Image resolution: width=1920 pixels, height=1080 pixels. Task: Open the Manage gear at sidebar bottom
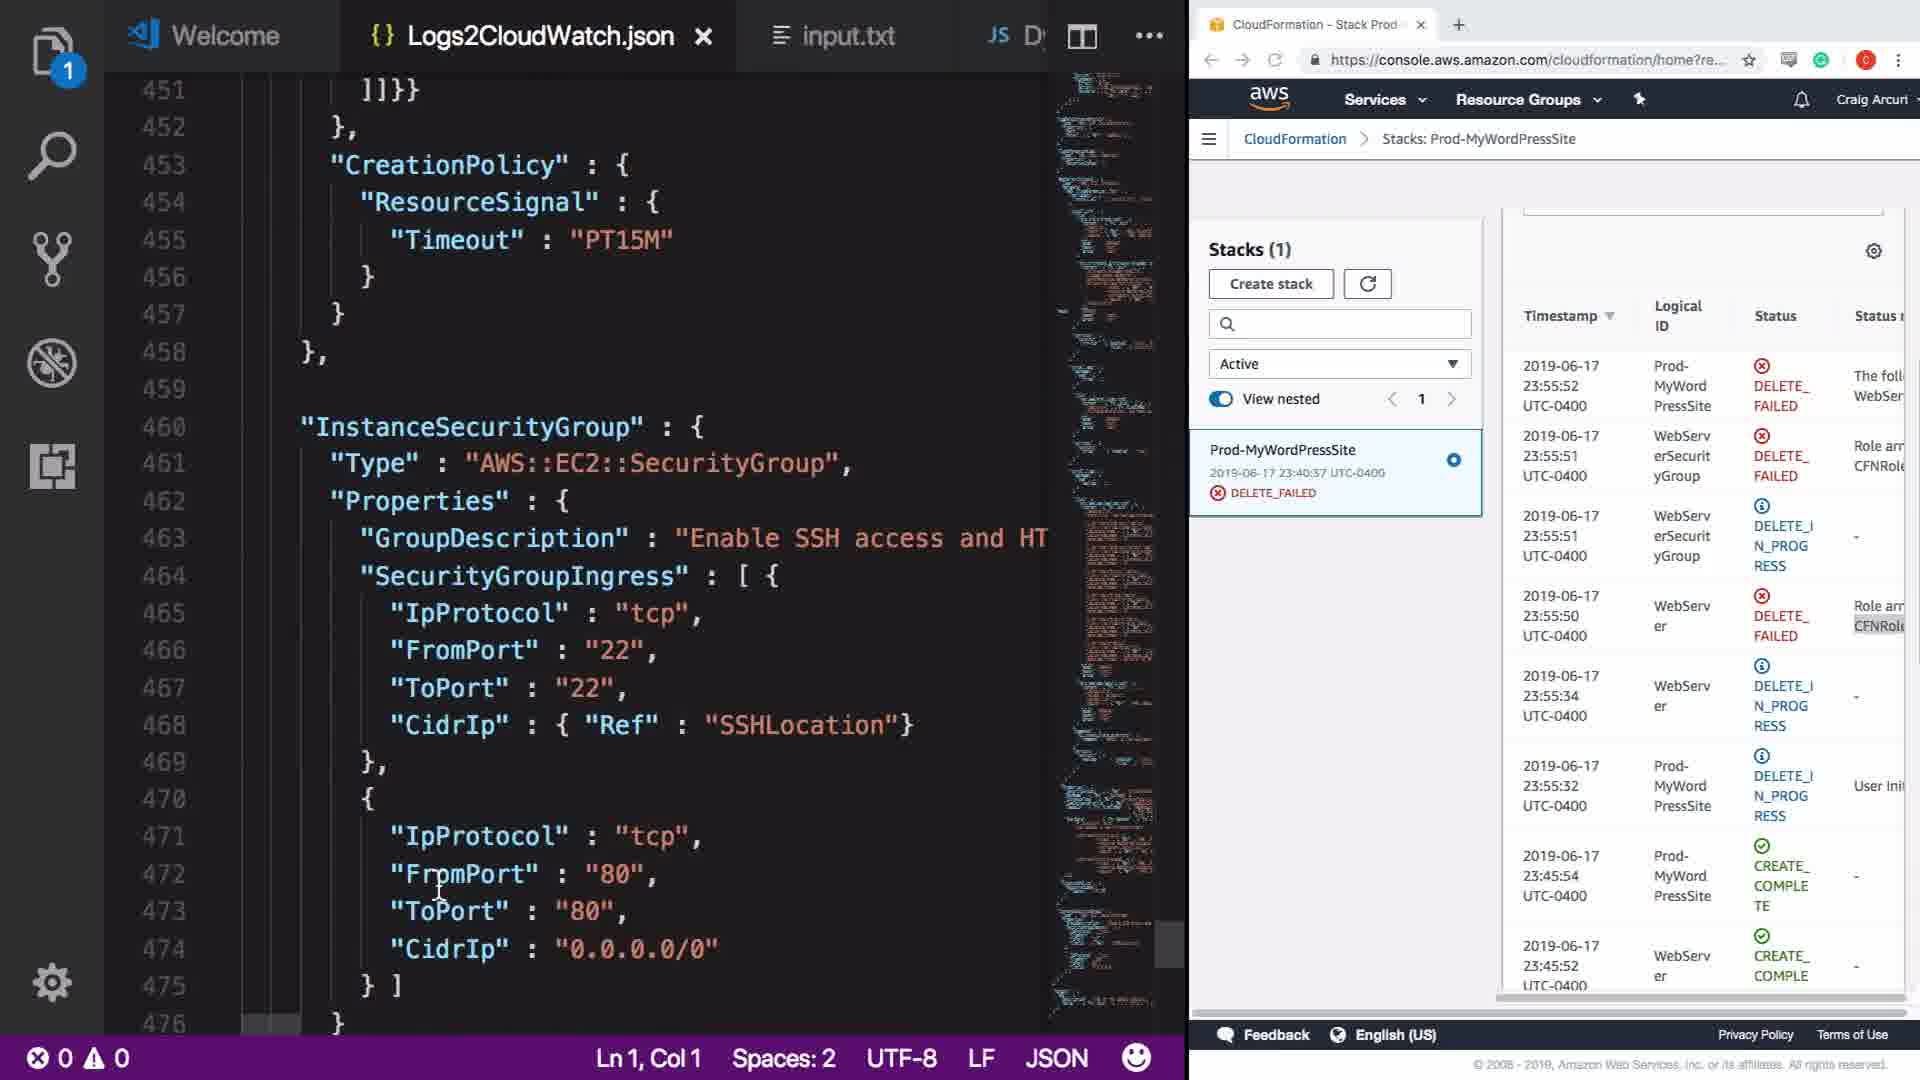(x=52, y=983)
